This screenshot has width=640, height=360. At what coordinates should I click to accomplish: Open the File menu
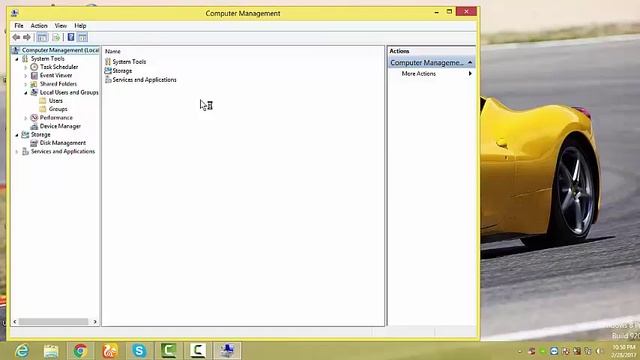coord(19,26)
